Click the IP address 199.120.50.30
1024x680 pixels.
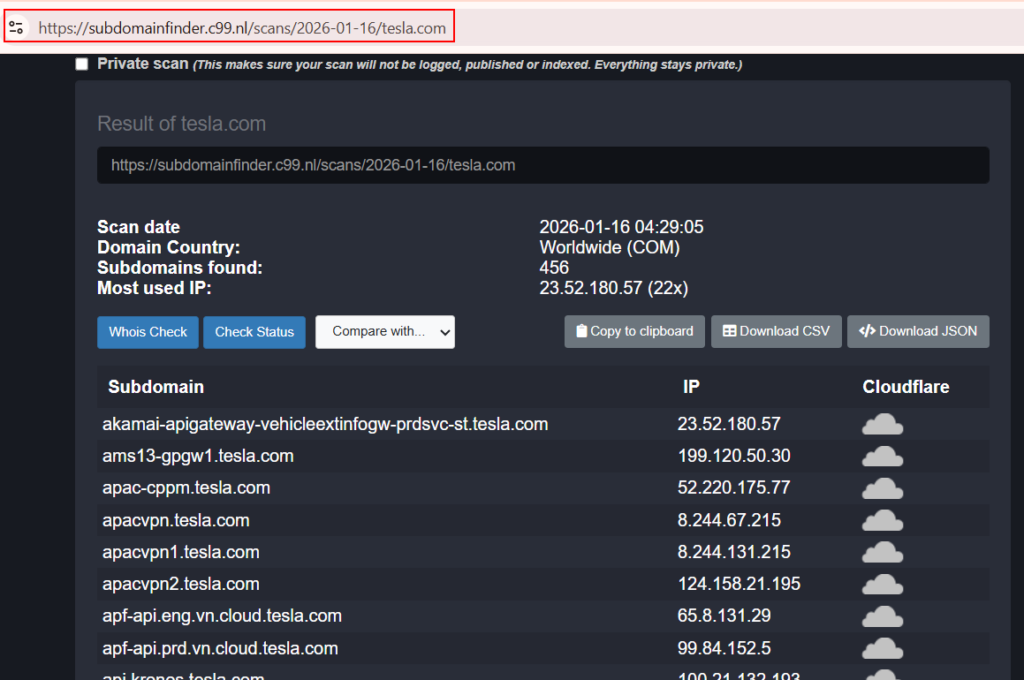(x=733, y=456)
